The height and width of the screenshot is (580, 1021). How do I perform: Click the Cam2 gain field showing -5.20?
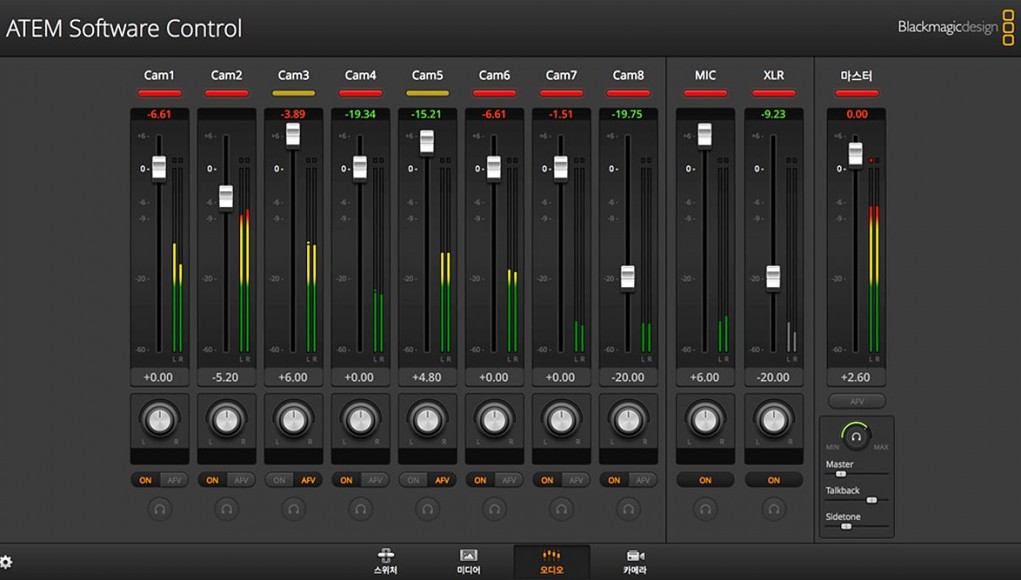[x=226, y=377]
